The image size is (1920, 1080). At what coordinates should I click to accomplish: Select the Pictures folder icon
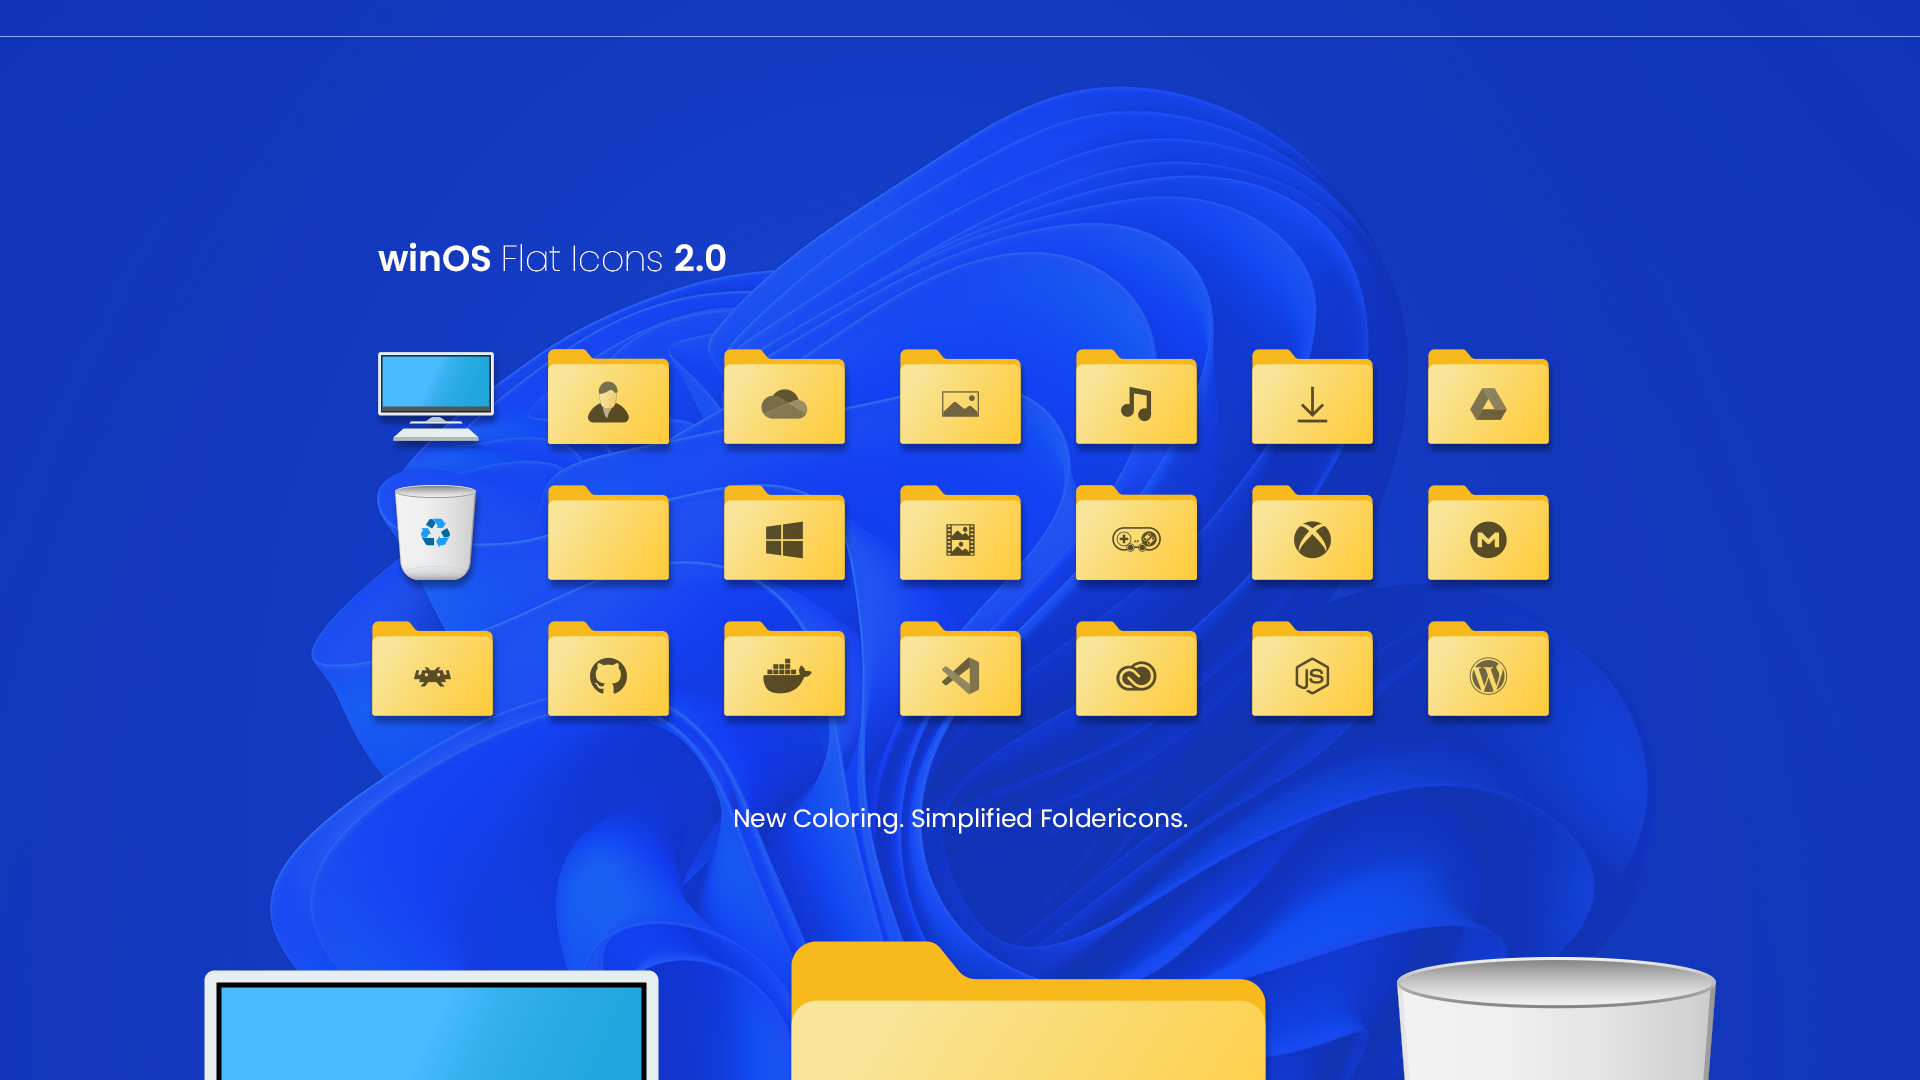(x=960, y=400)
